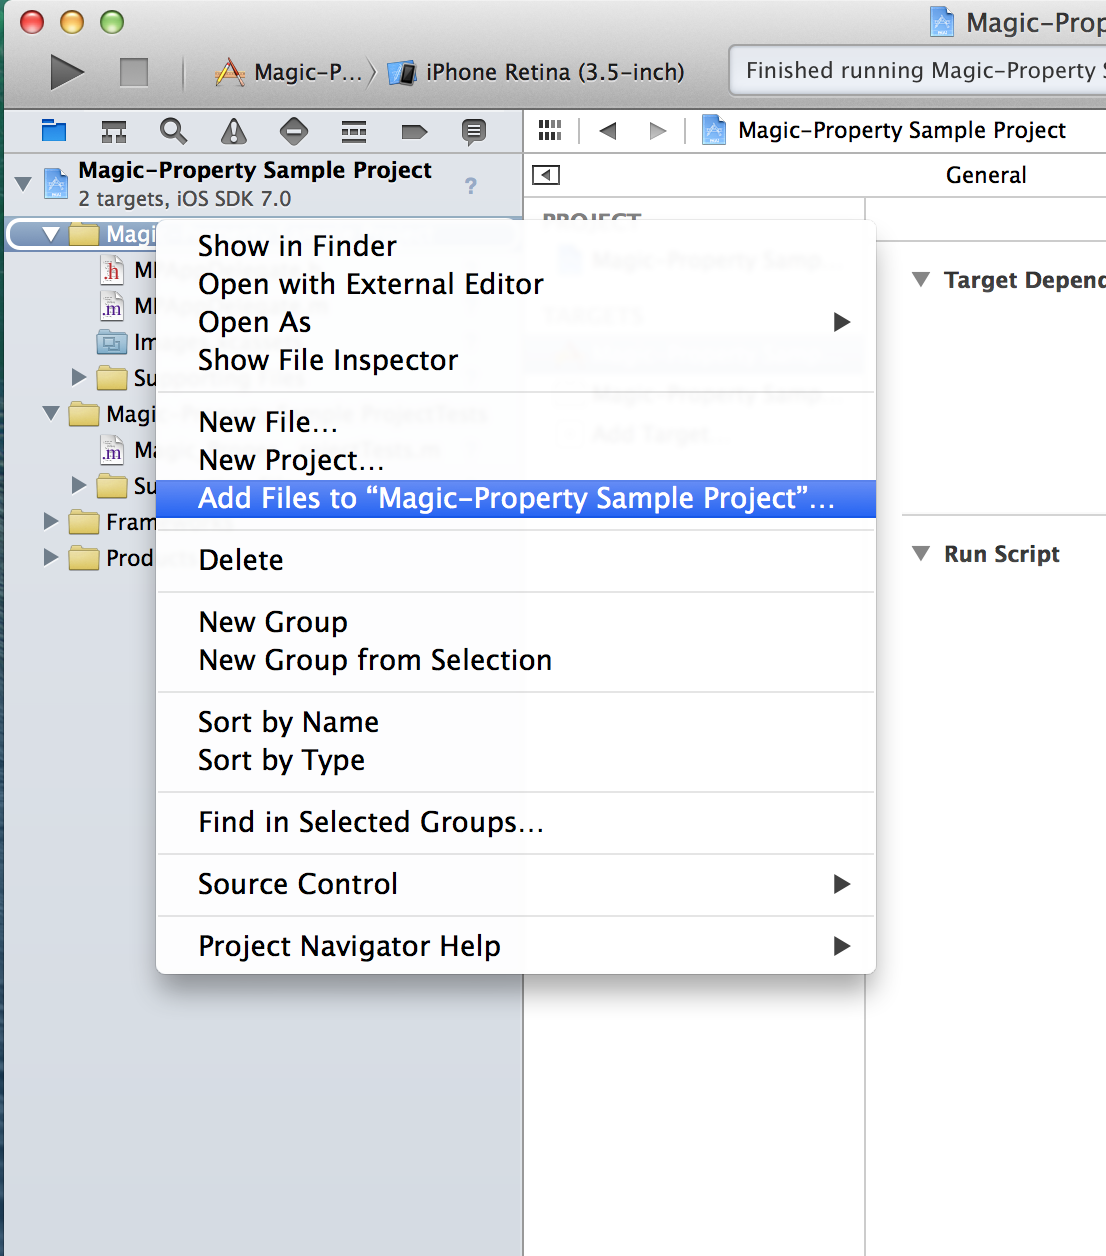Viewport: 1106px width, 1256px height.
Task: Select the .h header file
Action: [112, 270]
